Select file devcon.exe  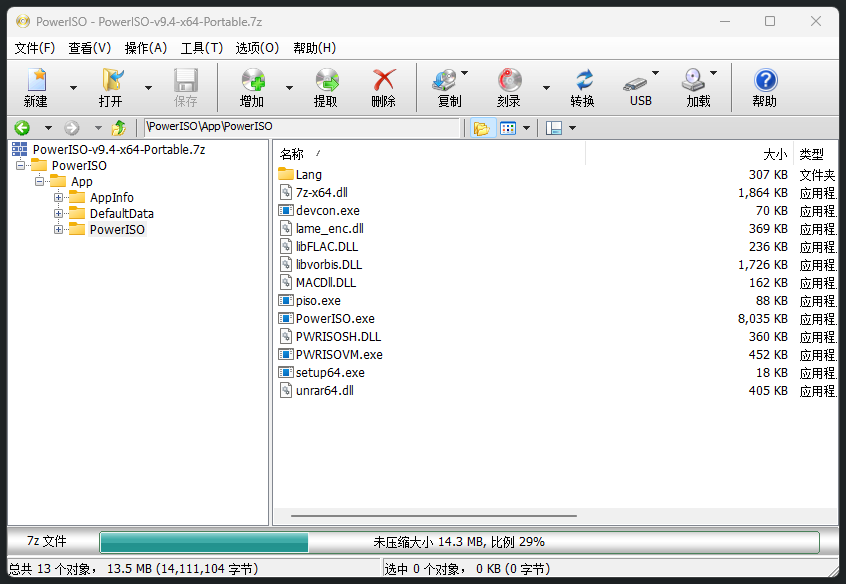click(328, 210)
